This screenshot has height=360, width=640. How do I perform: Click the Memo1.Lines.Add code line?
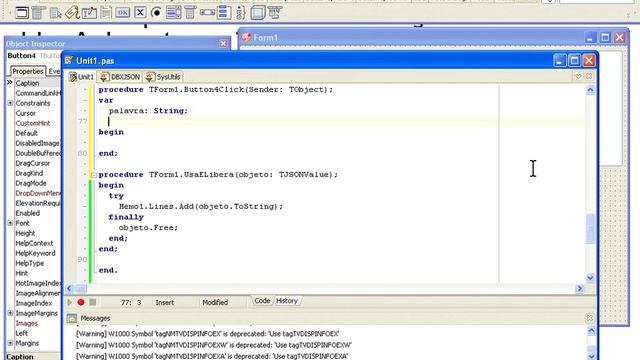[x=201, y=207]
